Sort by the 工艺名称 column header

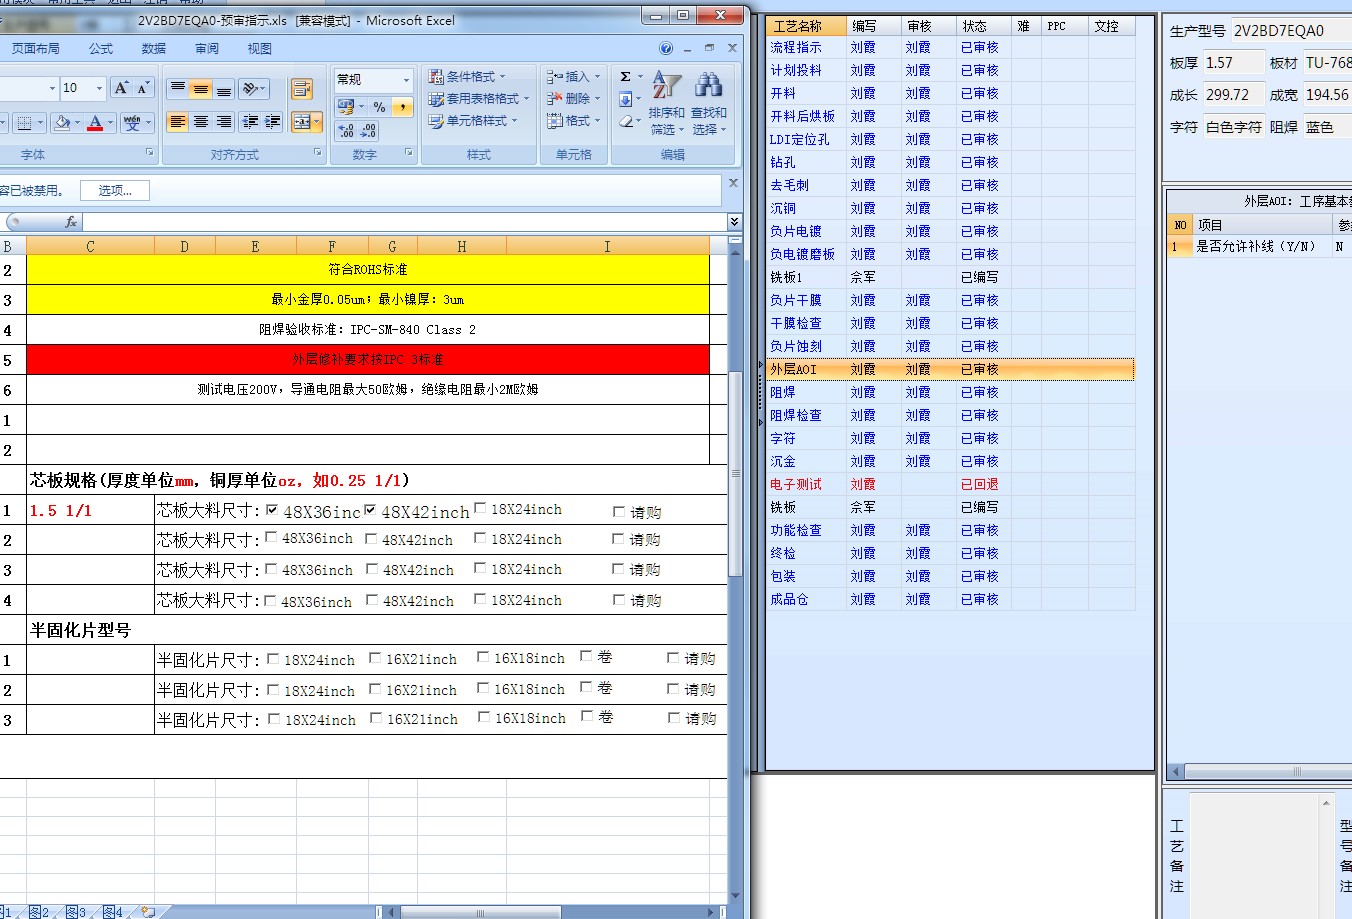coord(807,26)
